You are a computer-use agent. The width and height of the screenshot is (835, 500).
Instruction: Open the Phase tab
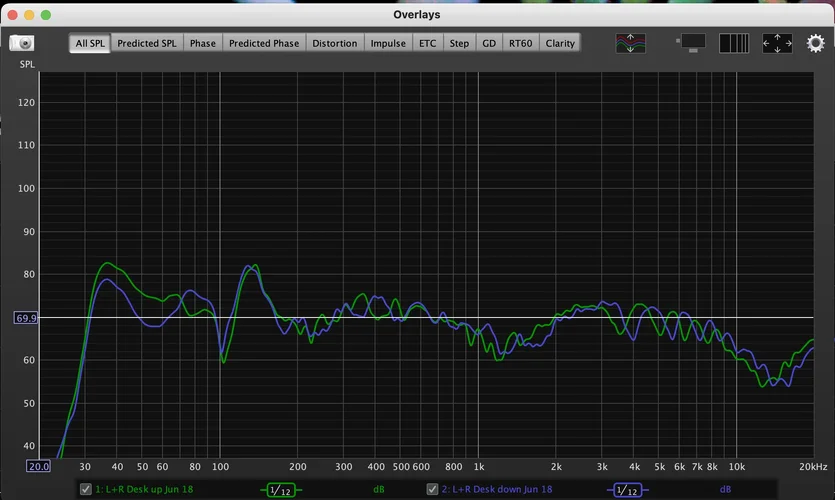tap(203, 43)
